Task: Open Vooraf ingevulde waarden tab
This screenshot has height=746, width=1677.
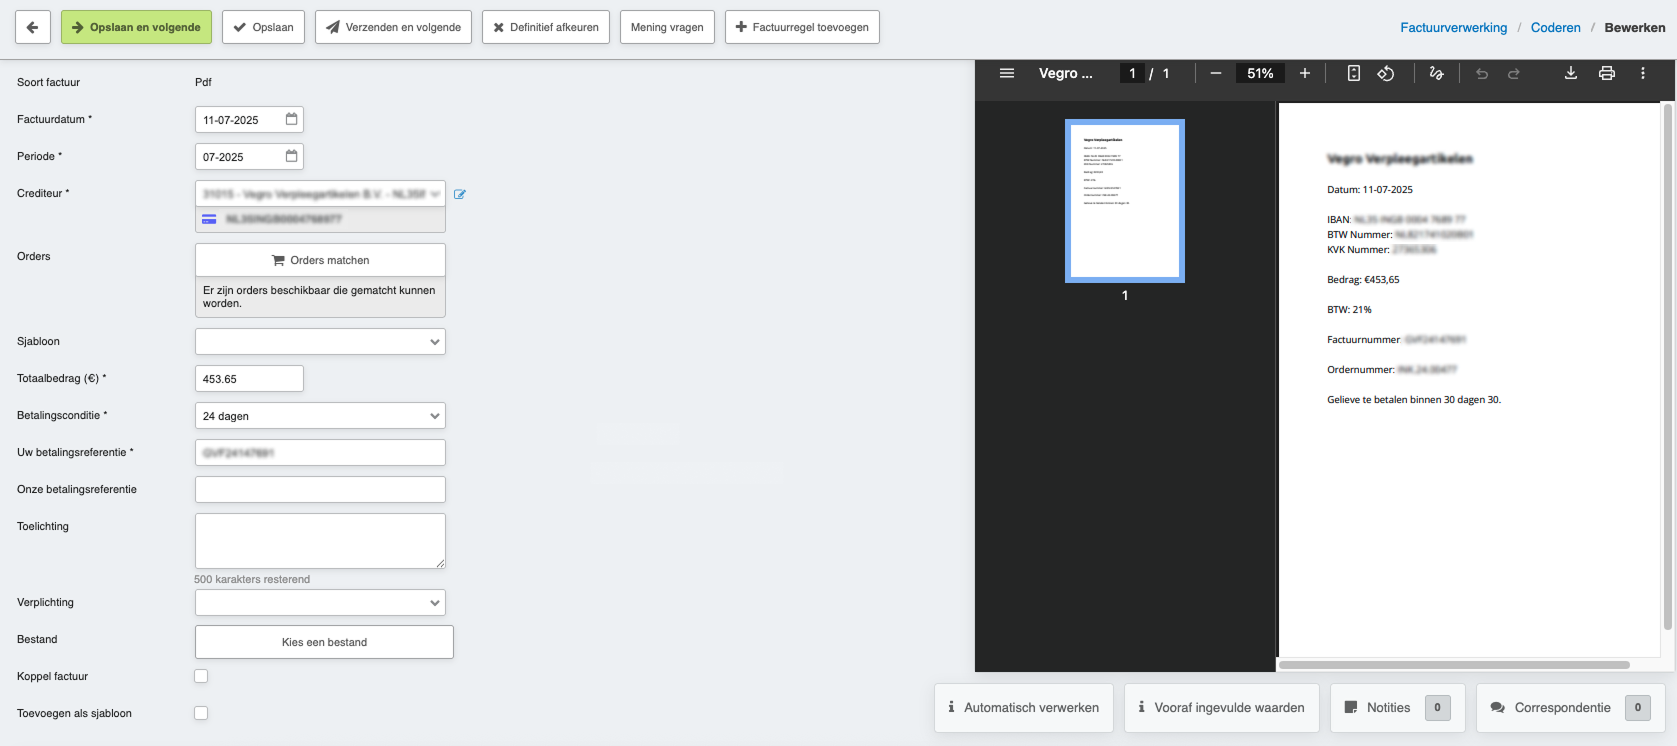Action: tap(1222, 708)
